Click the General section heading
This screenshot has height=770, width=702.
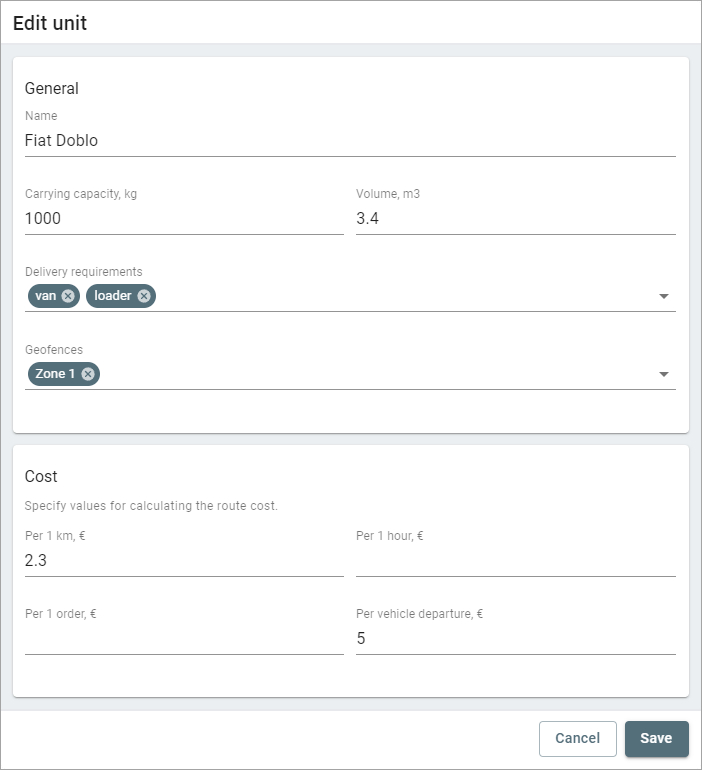click(52, 88)
